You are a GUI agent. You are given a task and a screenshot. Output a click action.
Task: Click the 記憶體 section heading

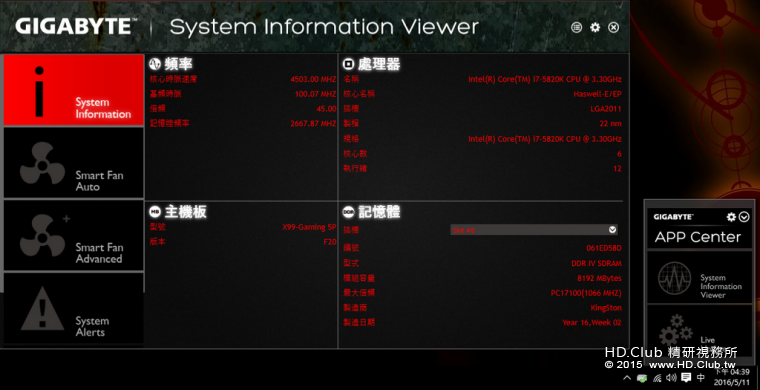(x=379, y=212)
